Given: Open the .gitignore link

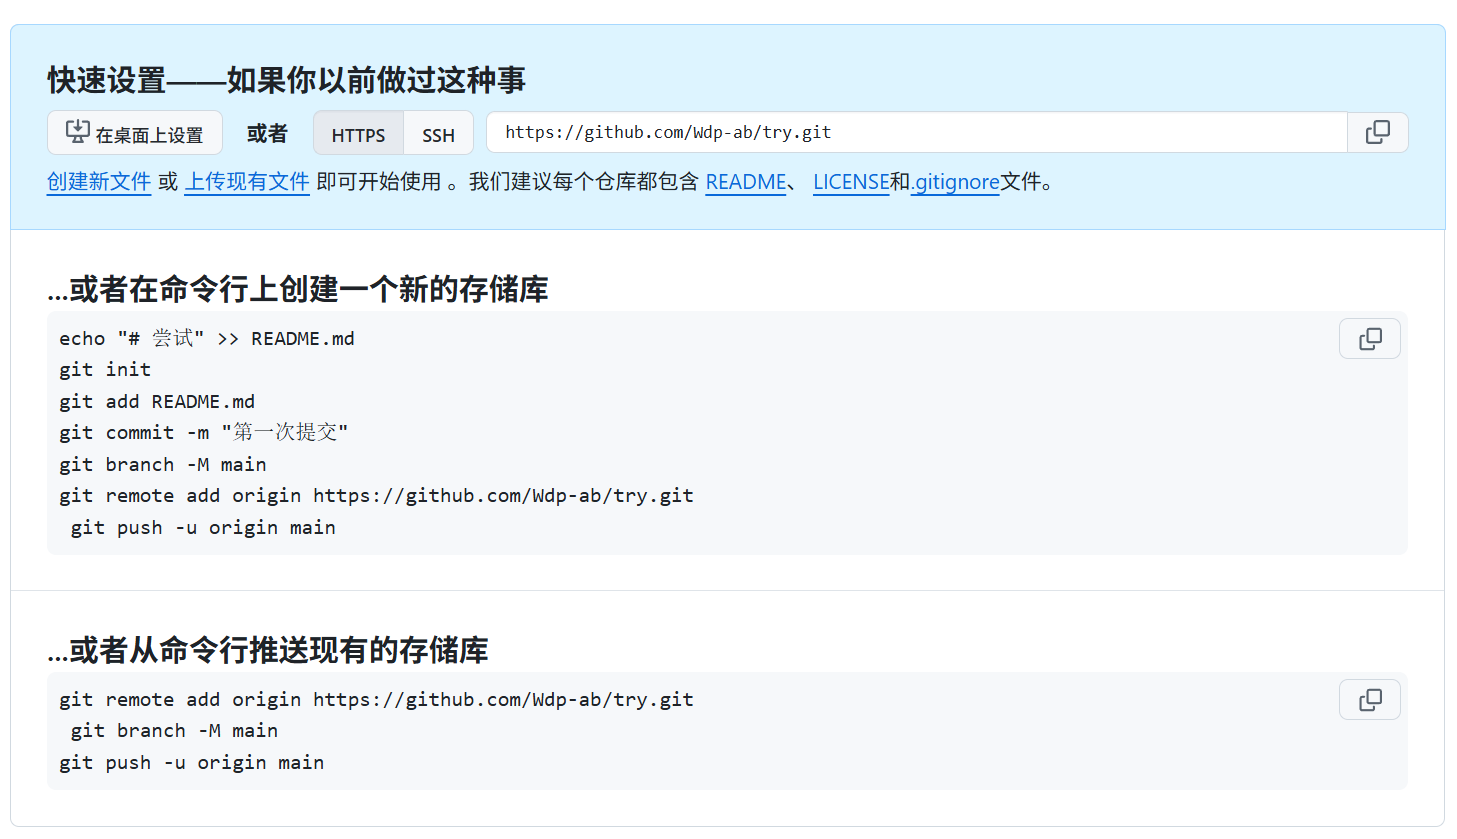Looking at the screenshot, I should click(956, 182).
